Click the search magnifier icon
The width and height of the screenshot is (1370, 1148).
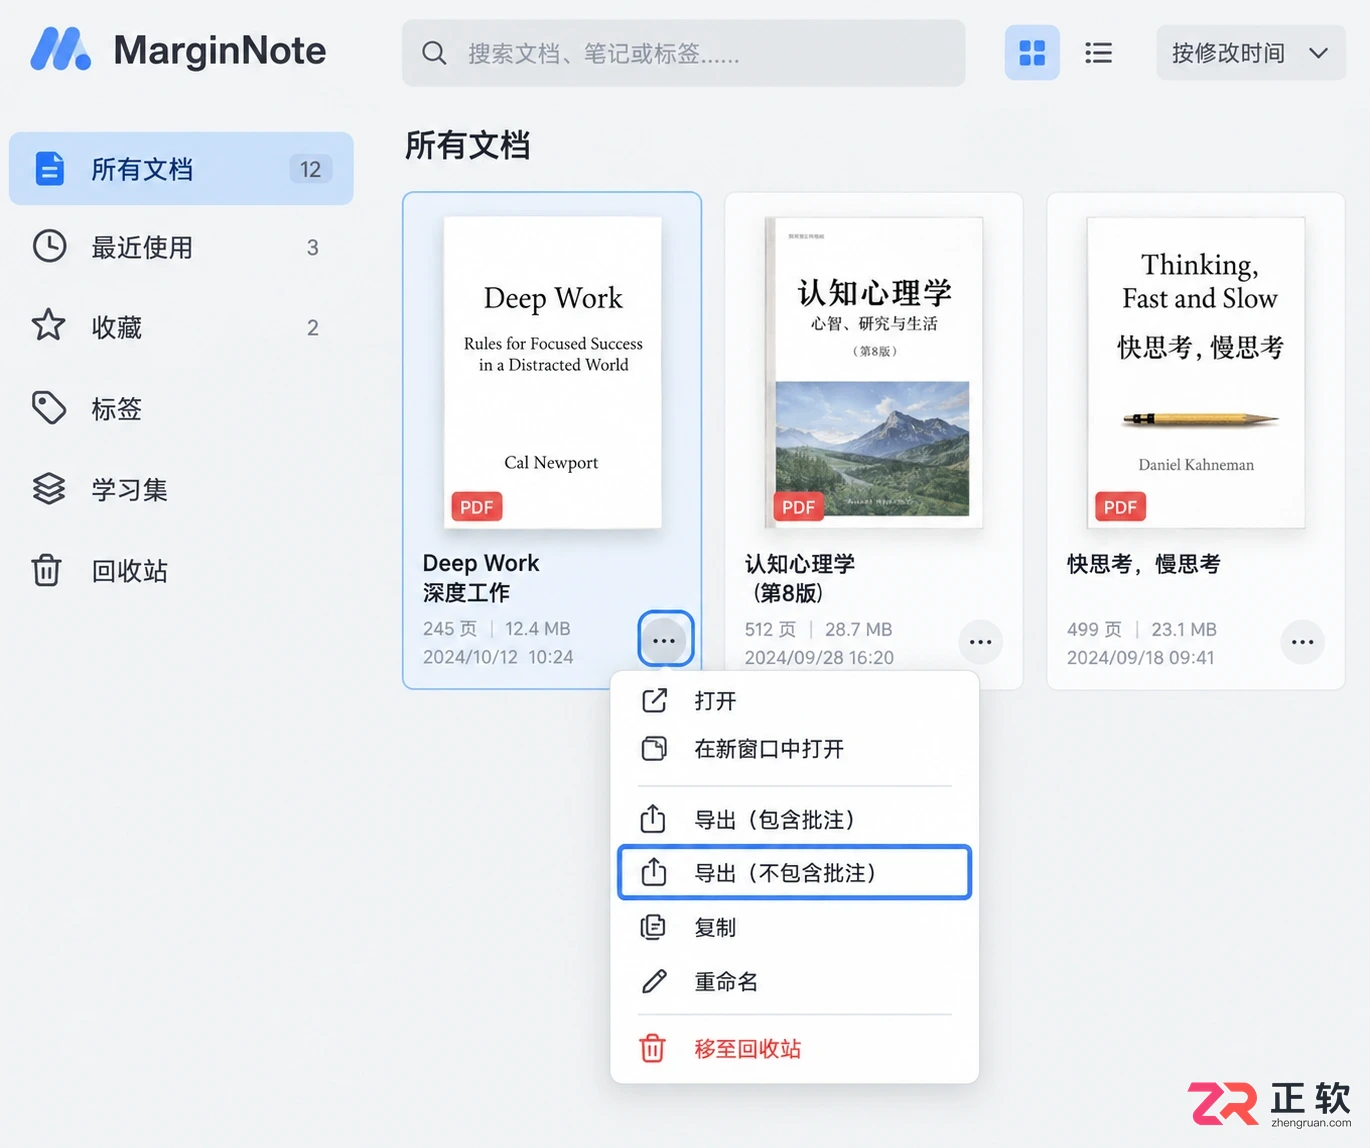[434, 53]
